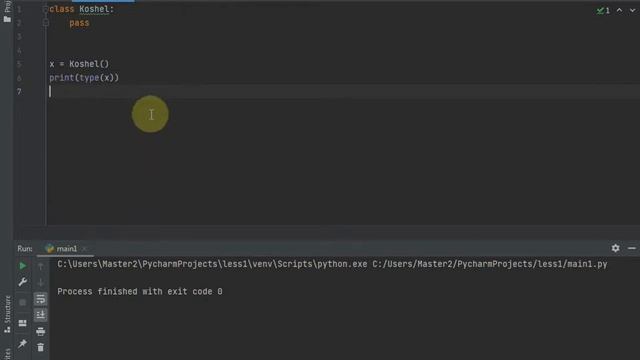Open the Structure tool window
This screenshot has height=360, width=640.
coord(7,314)
